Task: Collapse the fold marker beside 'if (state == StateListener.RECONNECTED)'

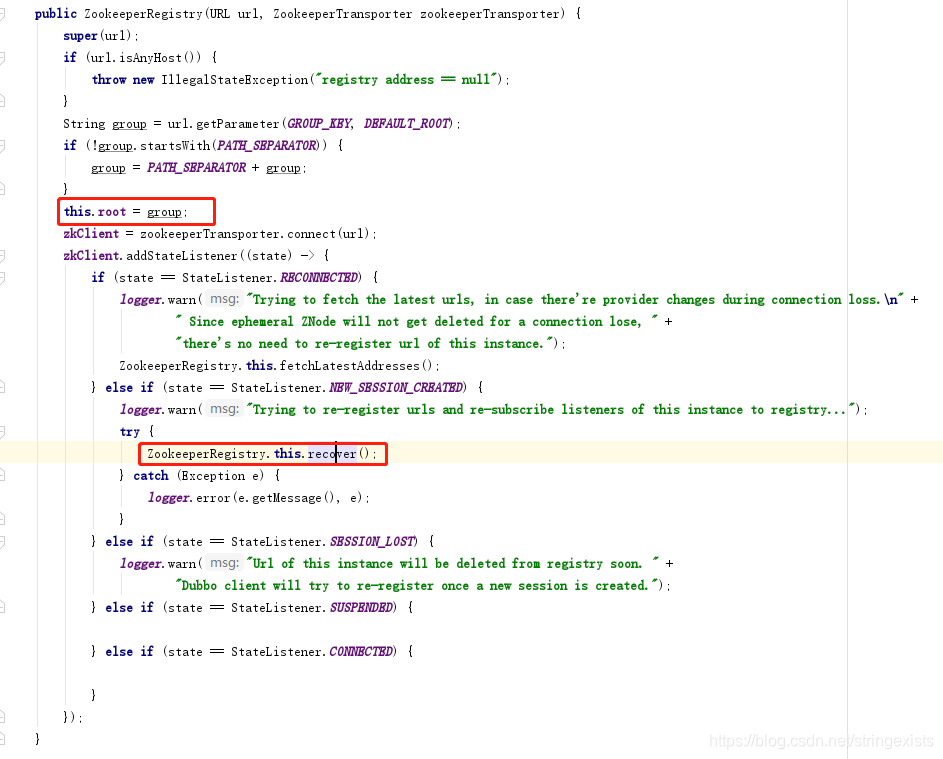Action: [x=2, y=278]
